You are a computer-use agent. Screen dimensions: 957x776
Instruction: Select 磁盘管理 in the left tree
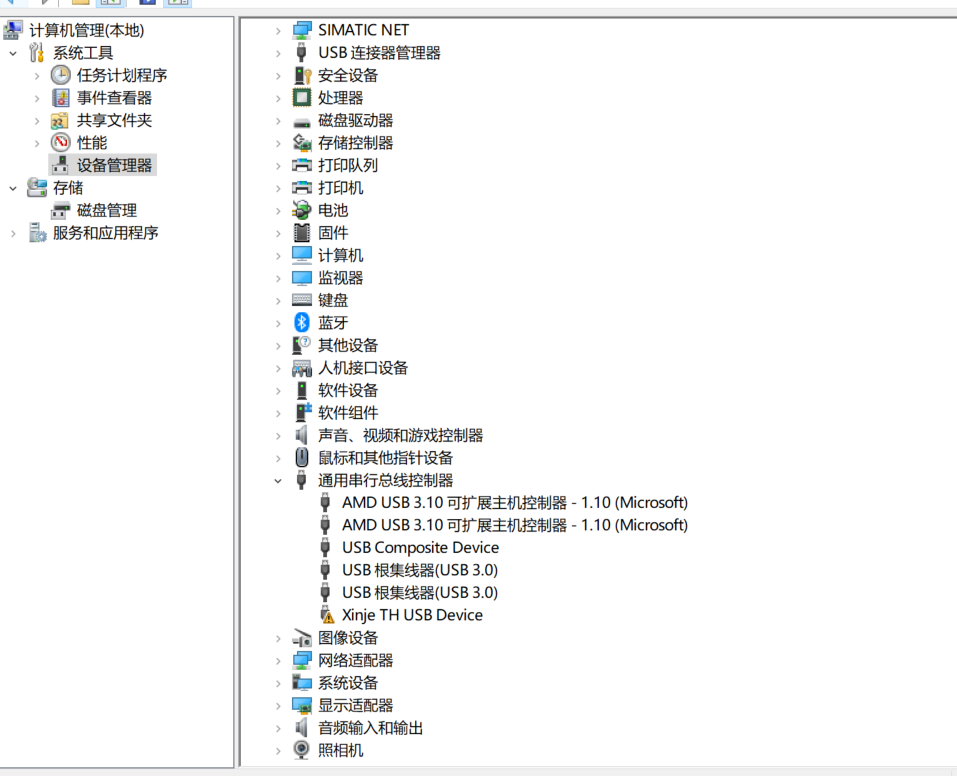tap(106, 210)
